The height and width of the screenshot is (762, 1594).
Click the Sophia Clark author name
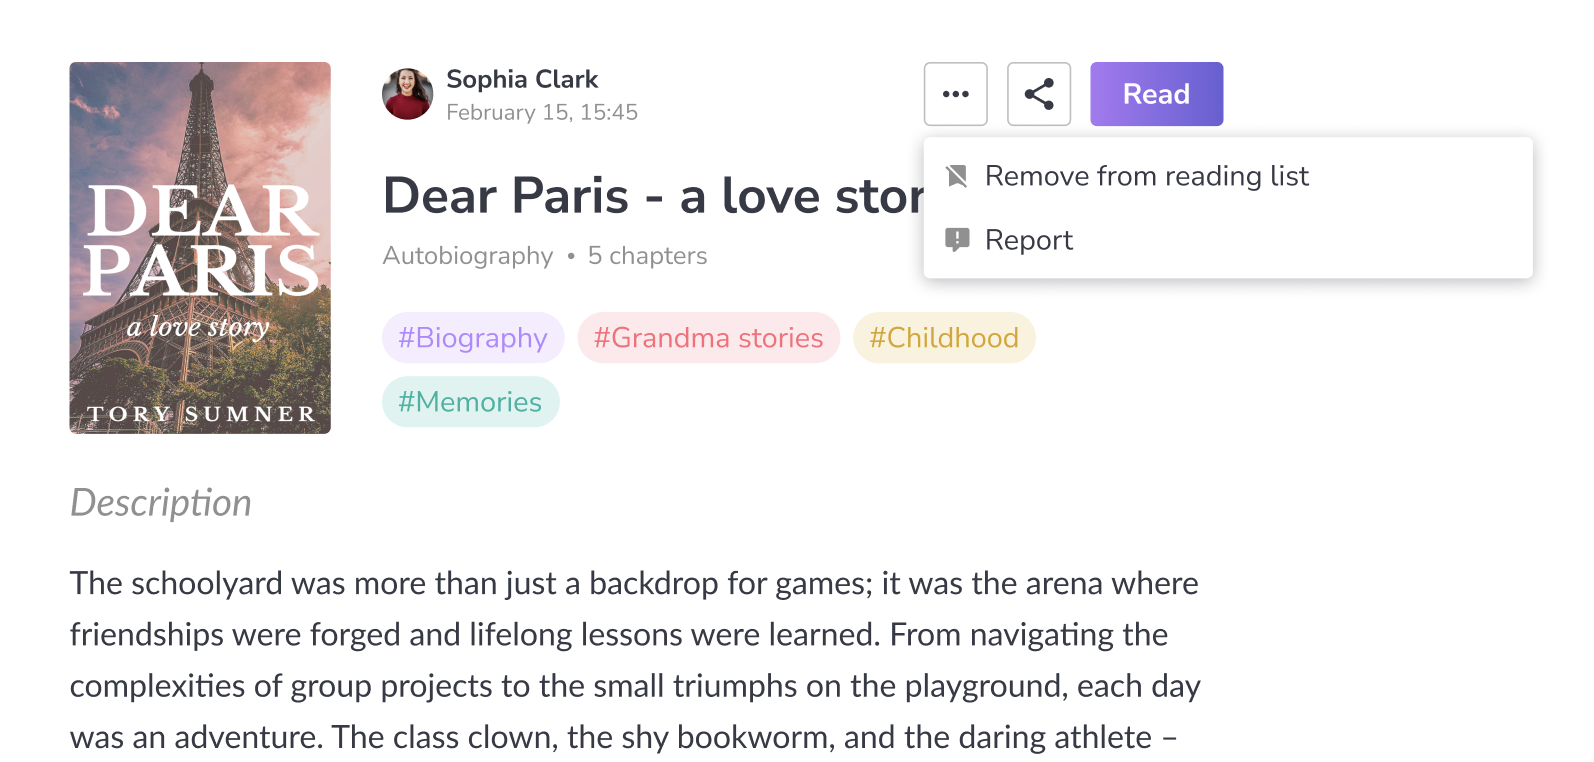(x=522, y=79)
